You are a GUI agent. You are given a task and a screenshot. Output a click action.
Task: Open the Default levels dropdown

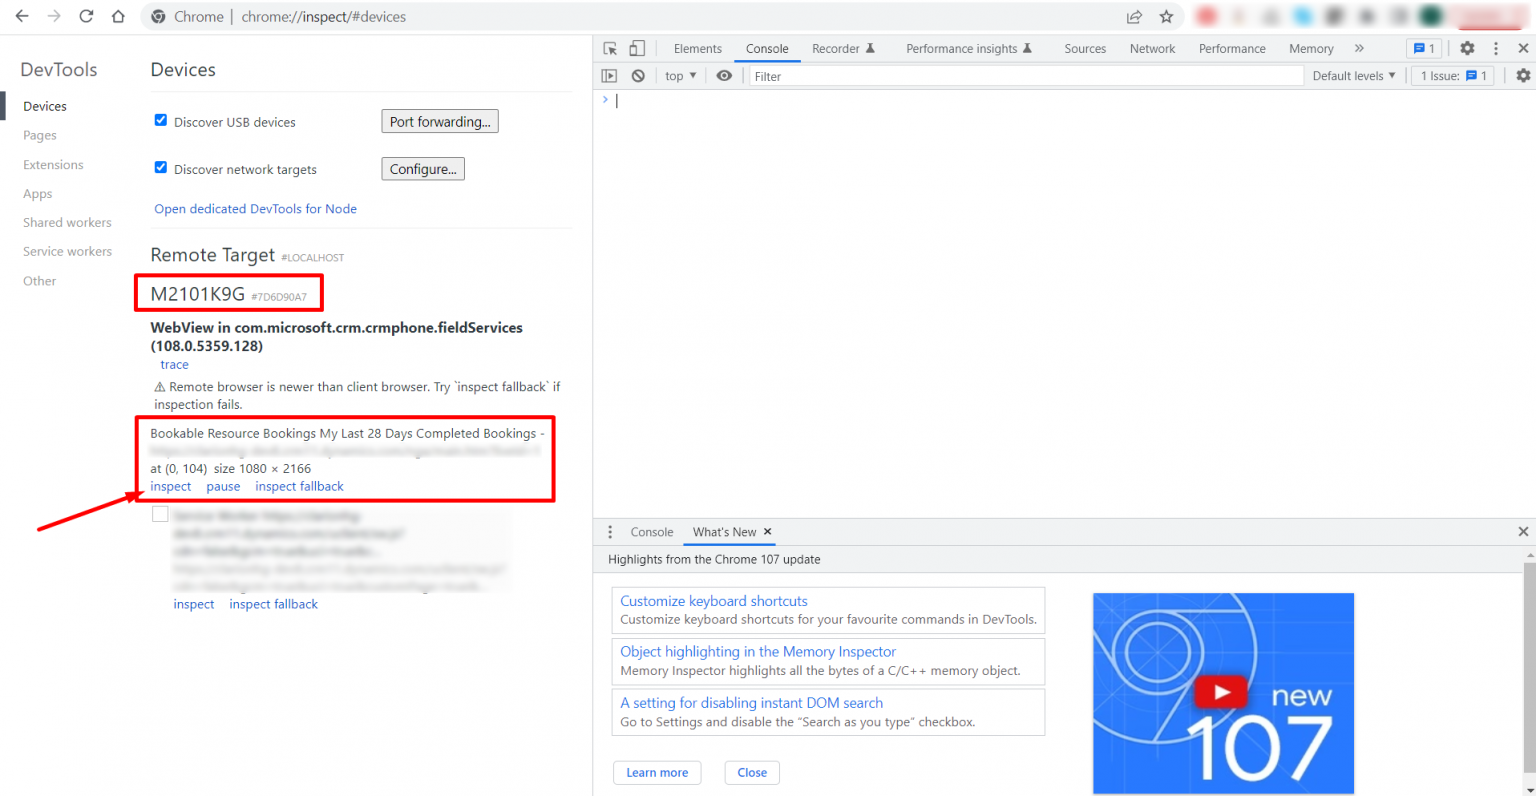click(1354, 75)
